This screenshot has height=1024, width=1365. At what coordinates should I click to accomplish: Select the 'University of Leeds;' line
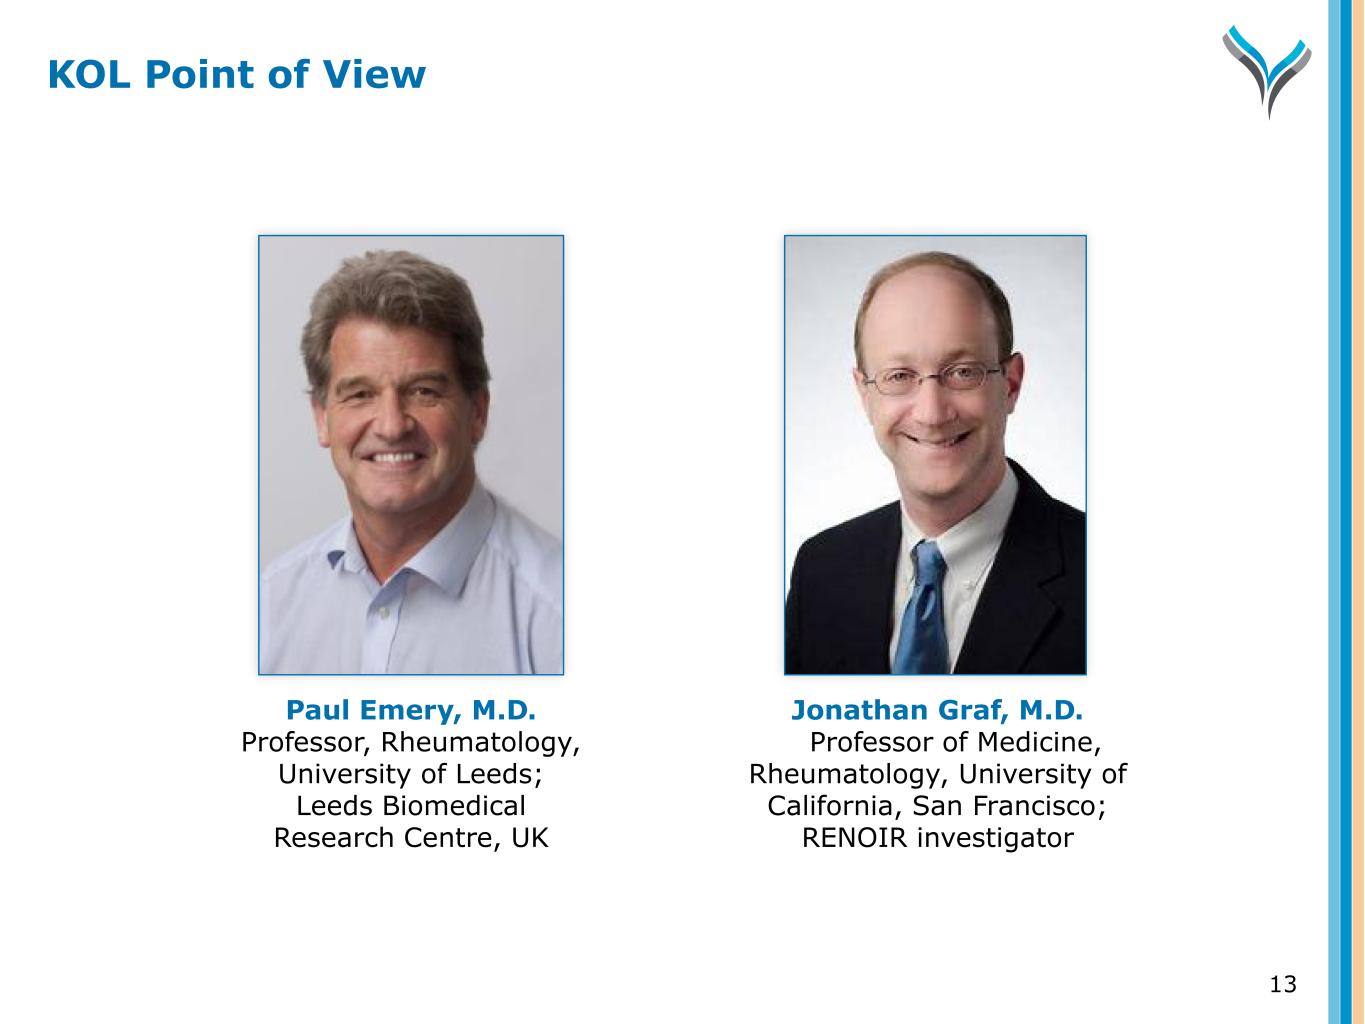coord(411,775)
